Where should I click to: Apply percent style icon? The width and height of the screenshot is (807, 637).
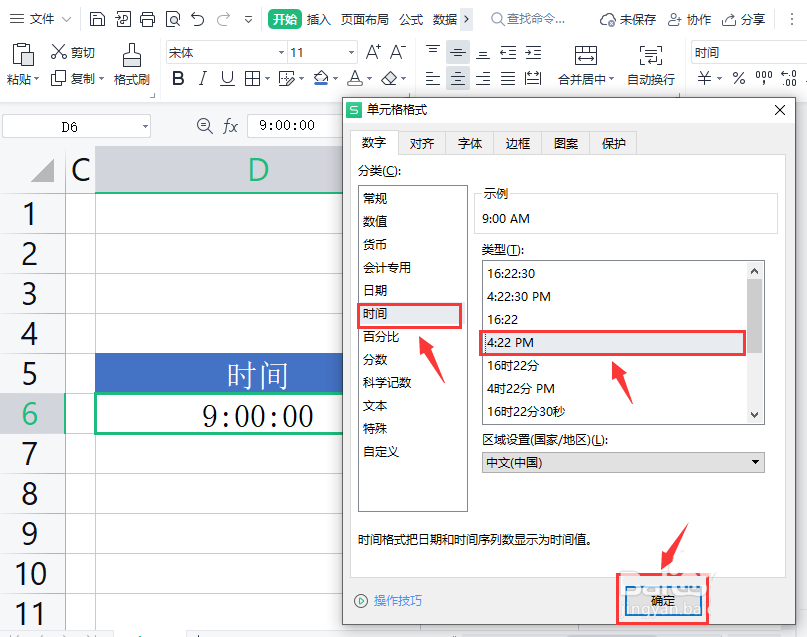[x=739, y=79]
